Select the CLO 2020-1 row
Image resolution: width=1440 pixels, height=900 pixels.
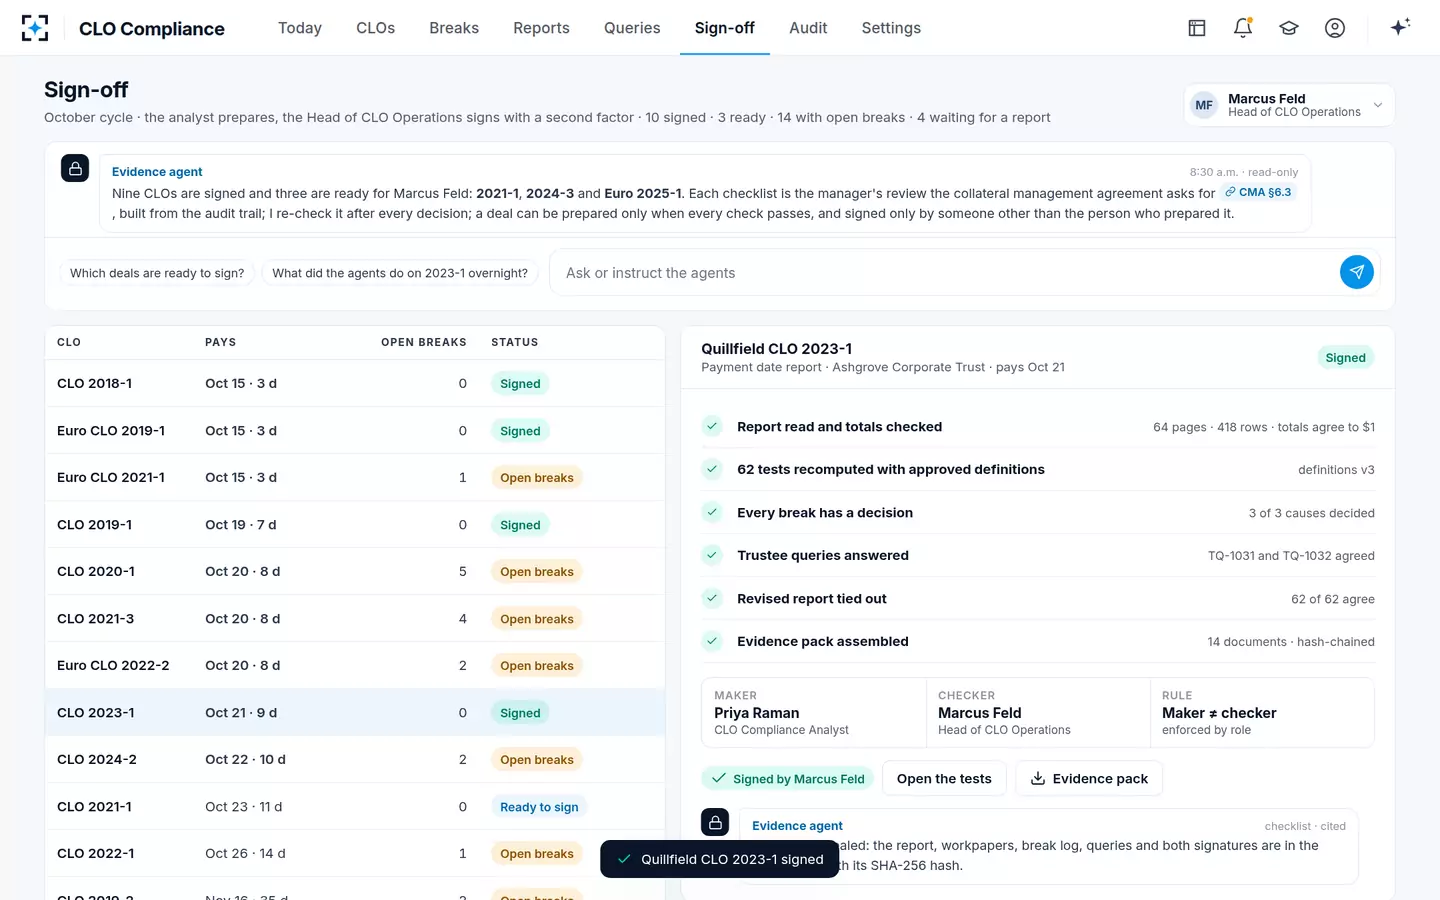355,571
